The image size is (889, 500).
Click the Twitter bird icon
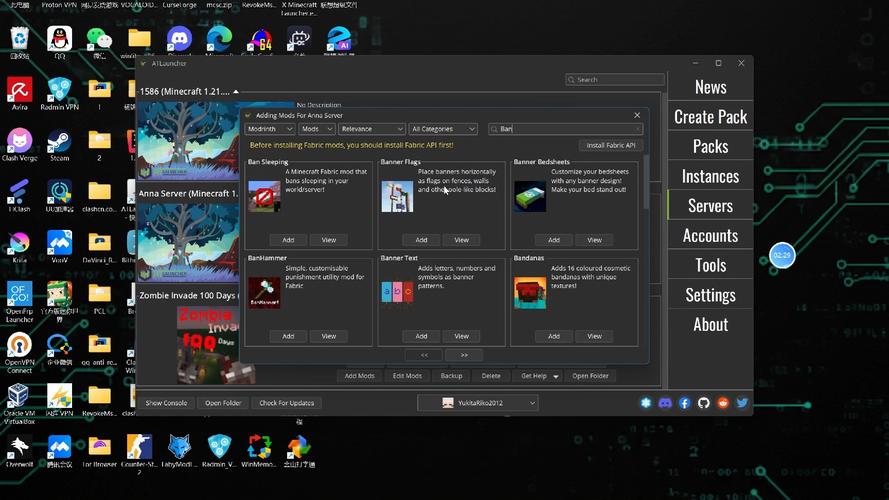pyautogui.click(x=742, y=403)
